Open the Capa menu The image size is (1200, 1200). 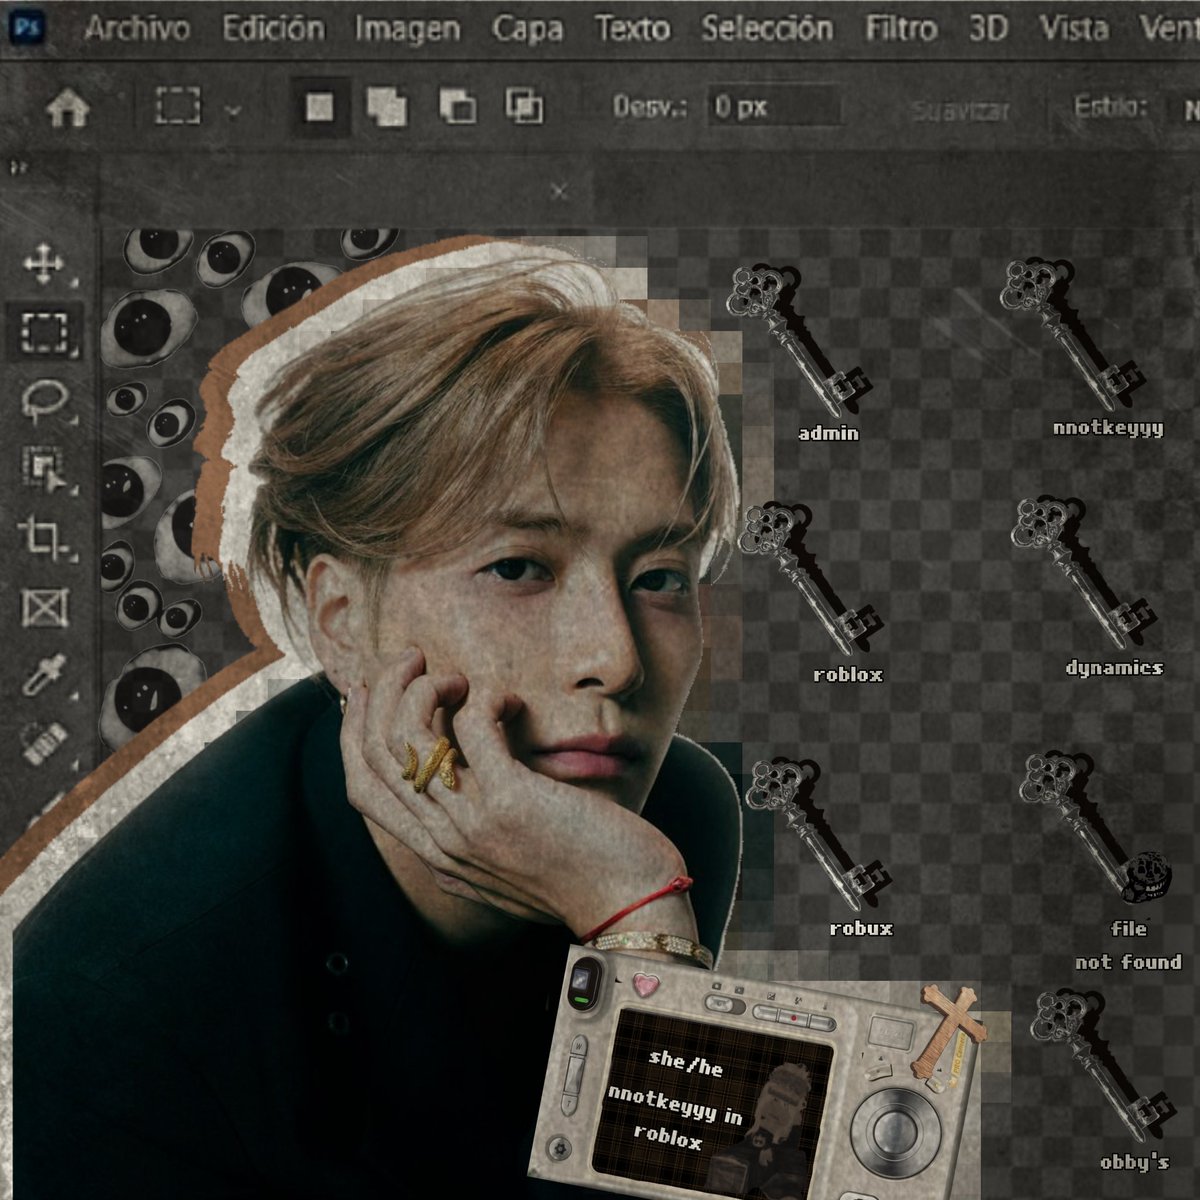[527, 29]
